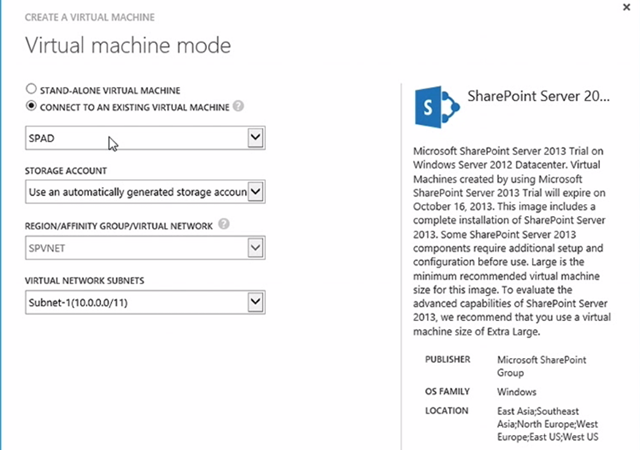
Task: Click the Create a Virtual Machine header text
Action: [90, 18]
